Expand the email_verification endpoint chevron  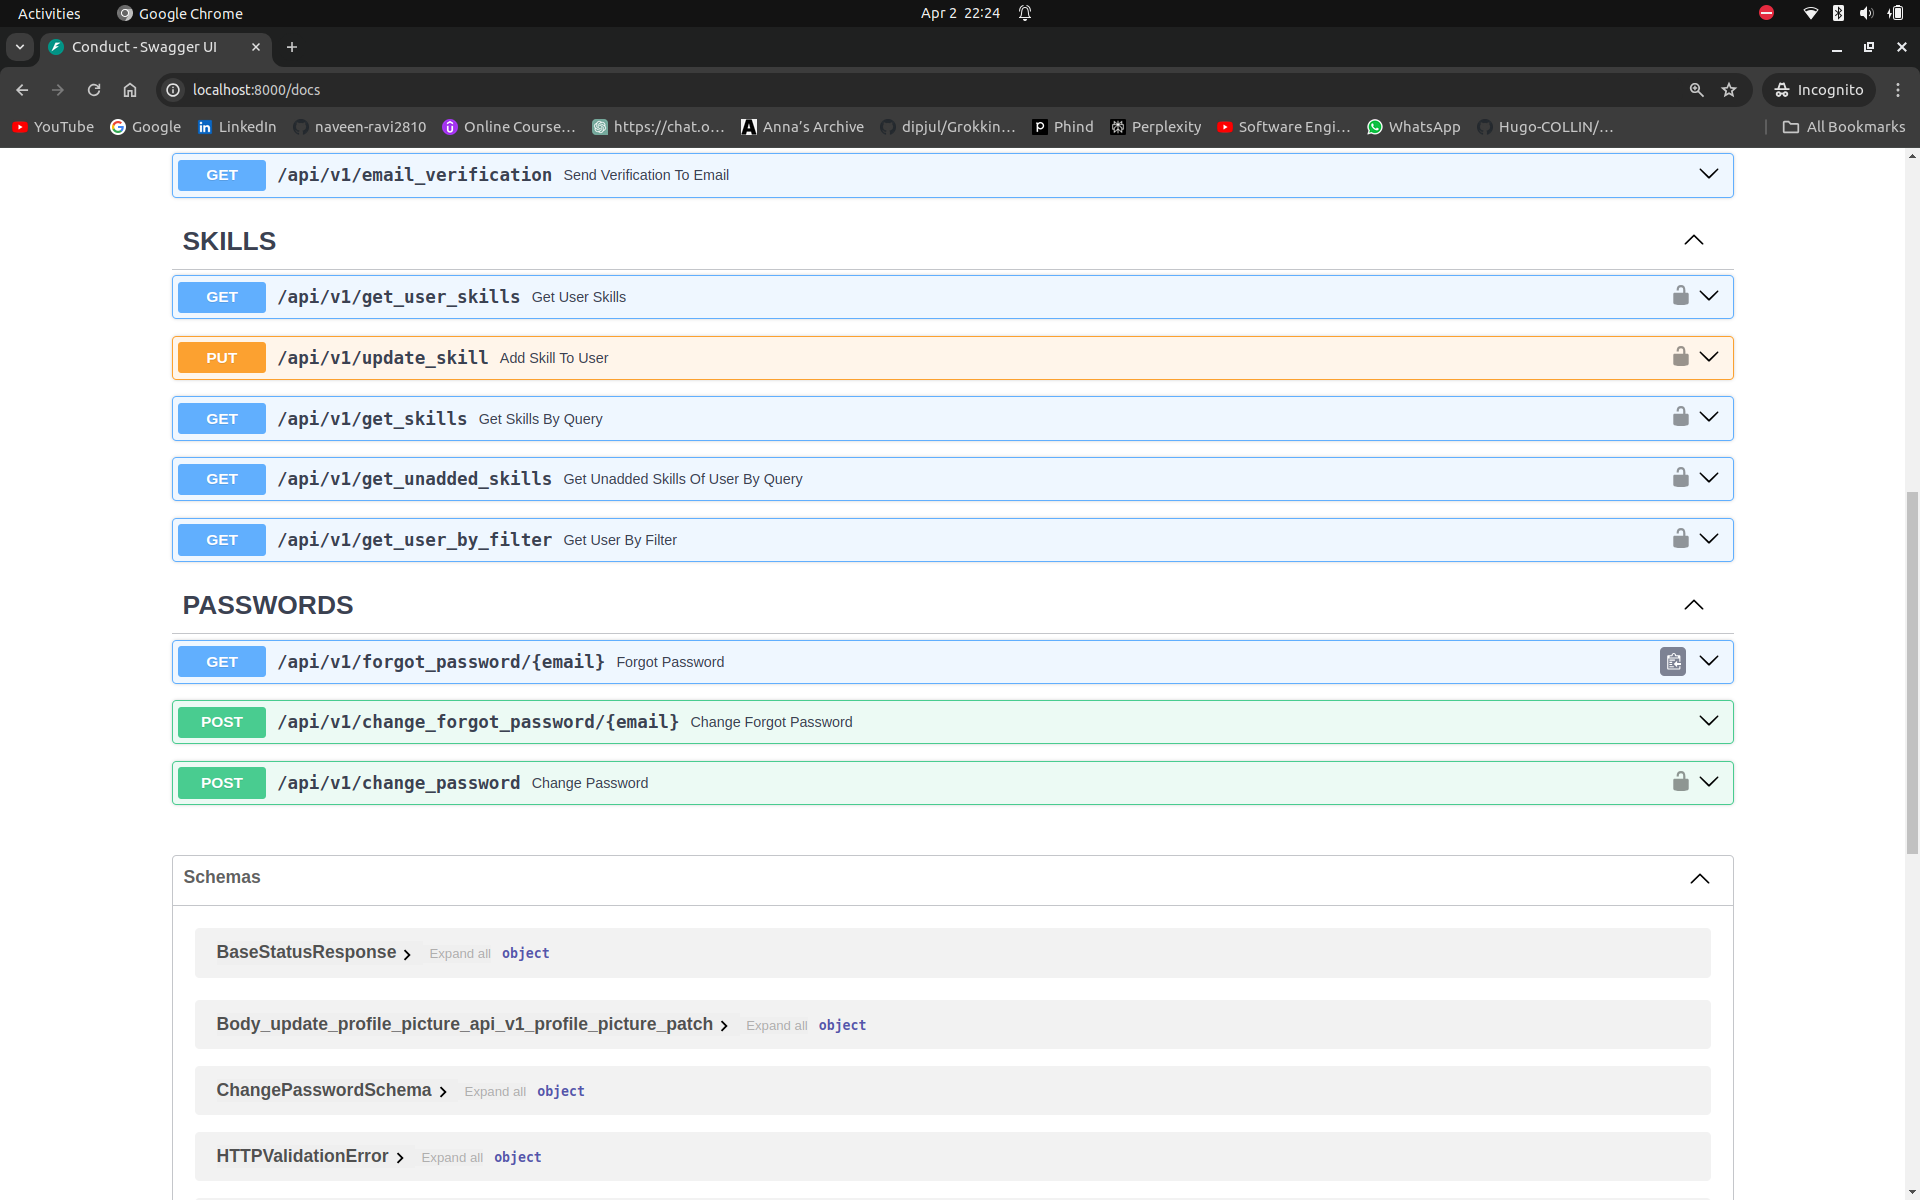tap(1709, 174)
